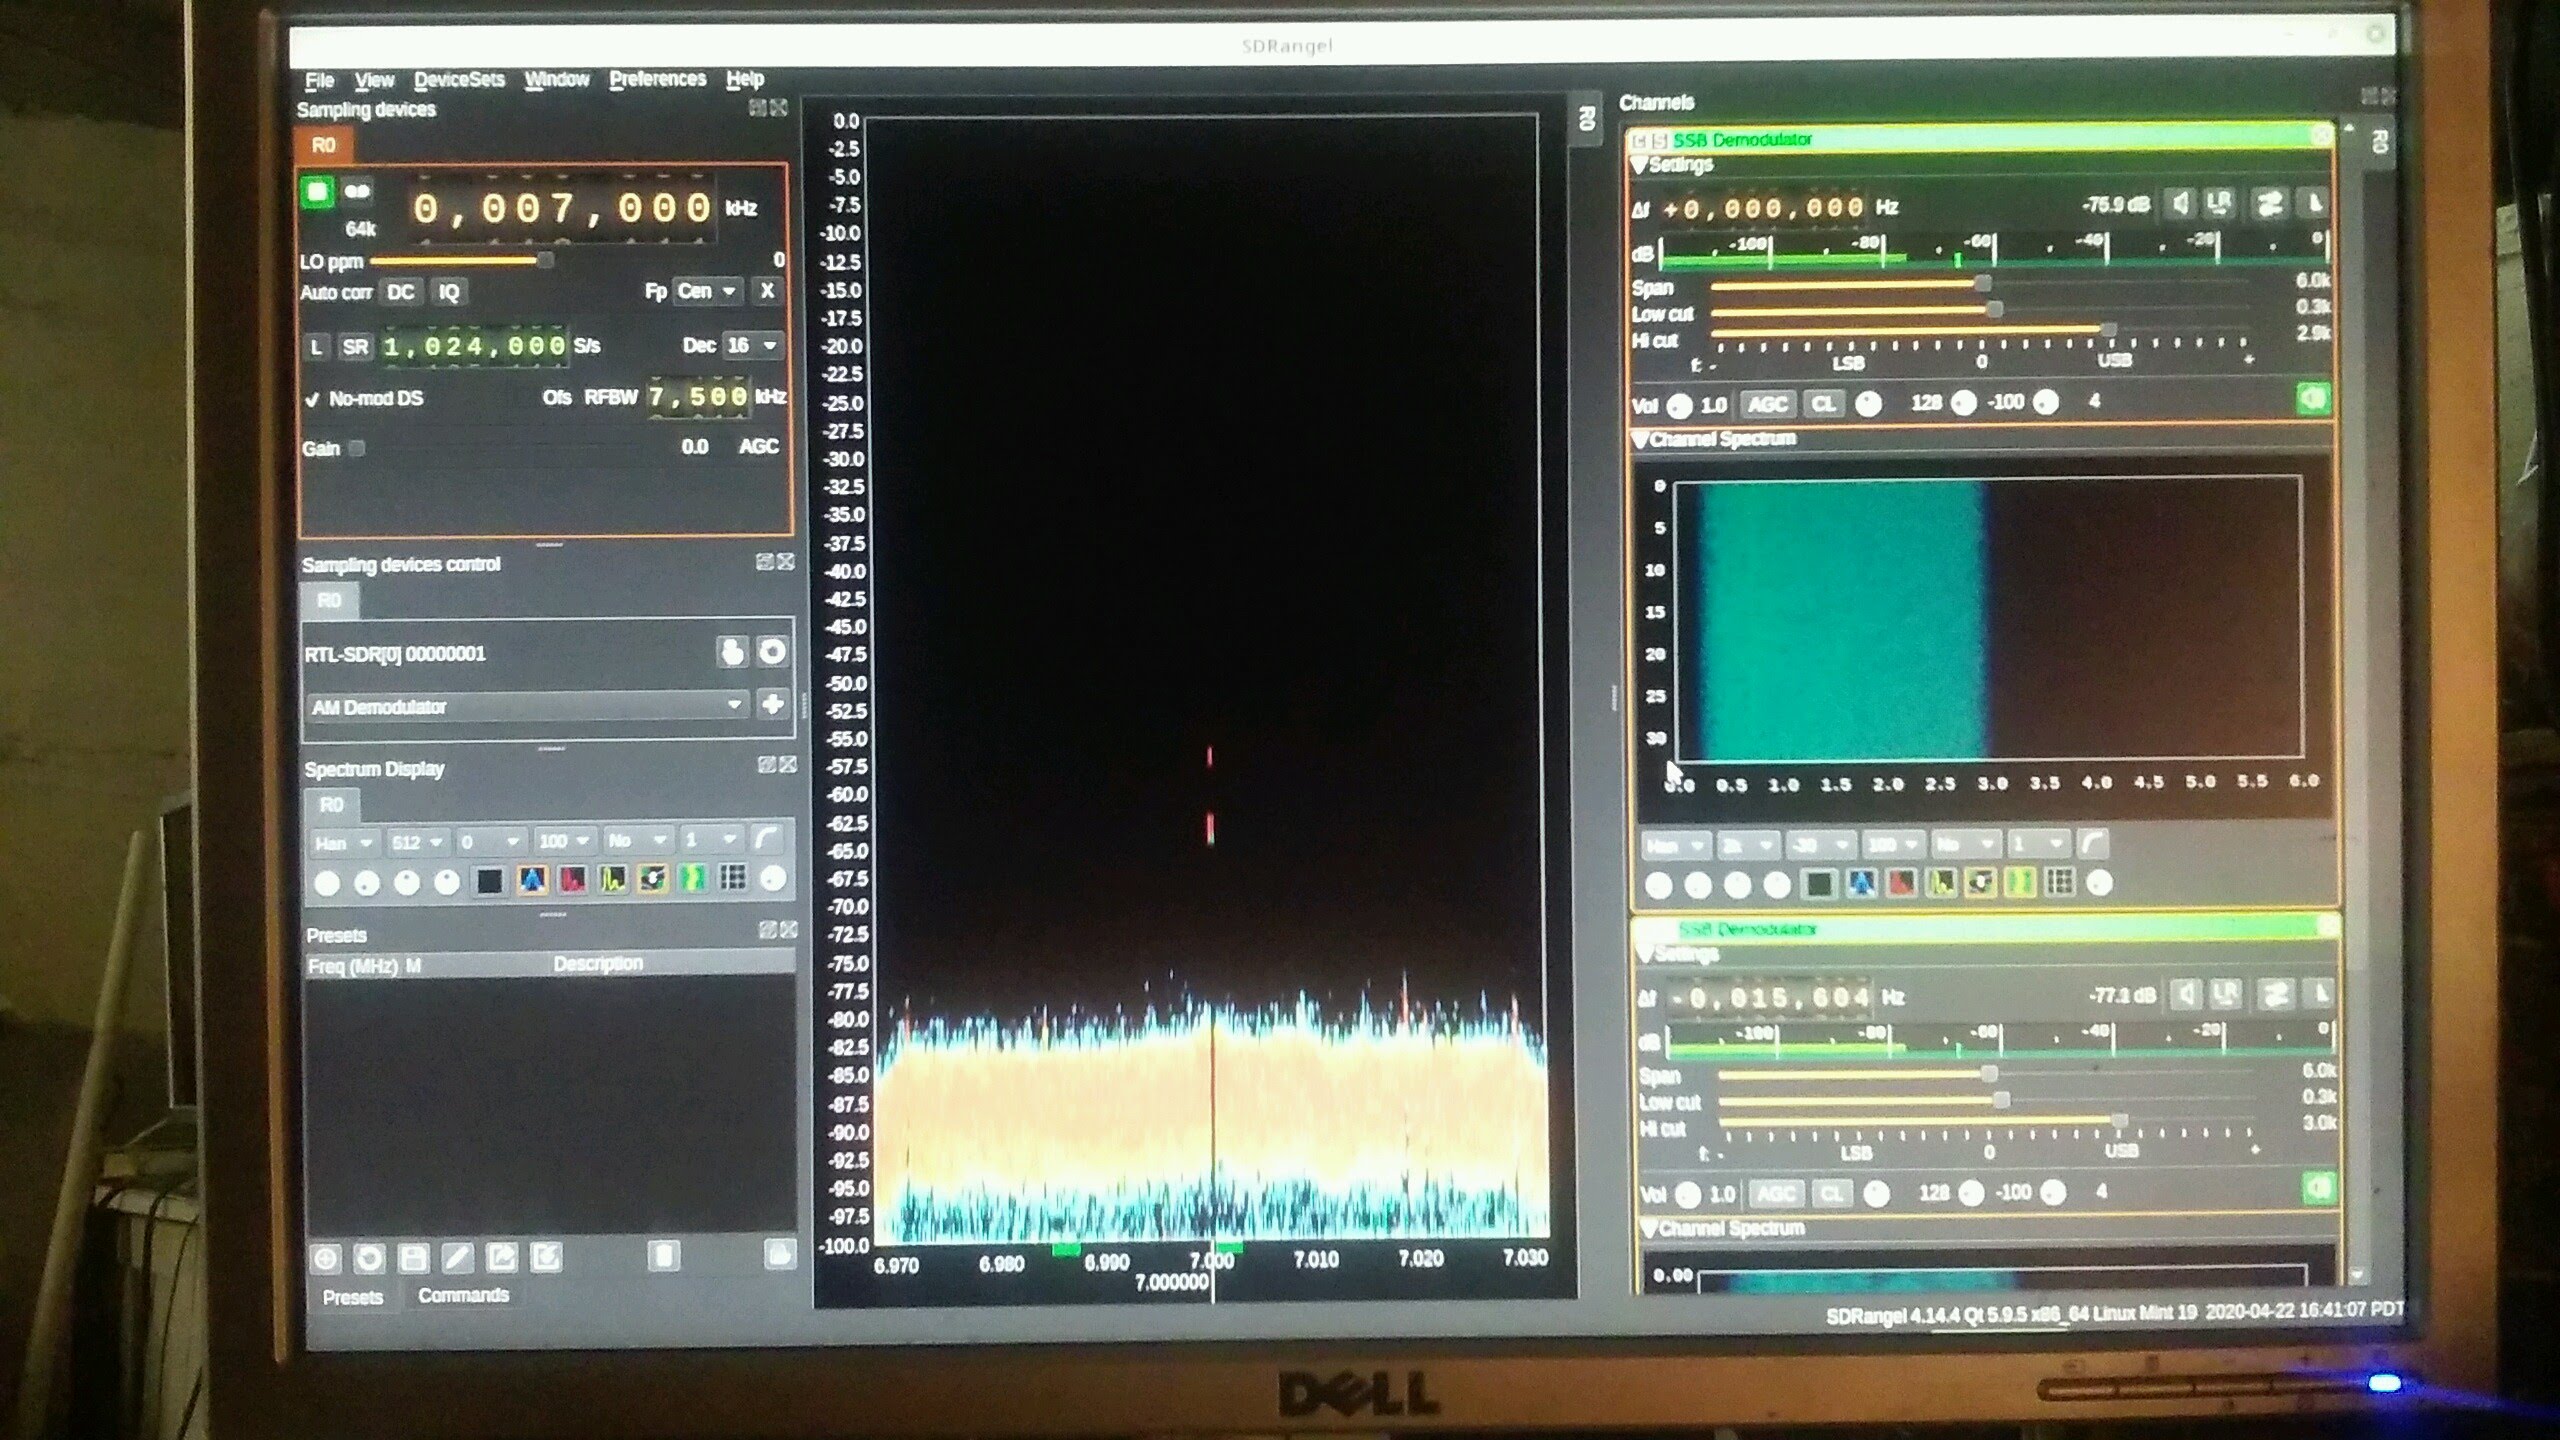Image resolution: width=2560 pixels, height=1440 pixels.
Task: Click the LO ppm slider handle
Action: point(545,261)
